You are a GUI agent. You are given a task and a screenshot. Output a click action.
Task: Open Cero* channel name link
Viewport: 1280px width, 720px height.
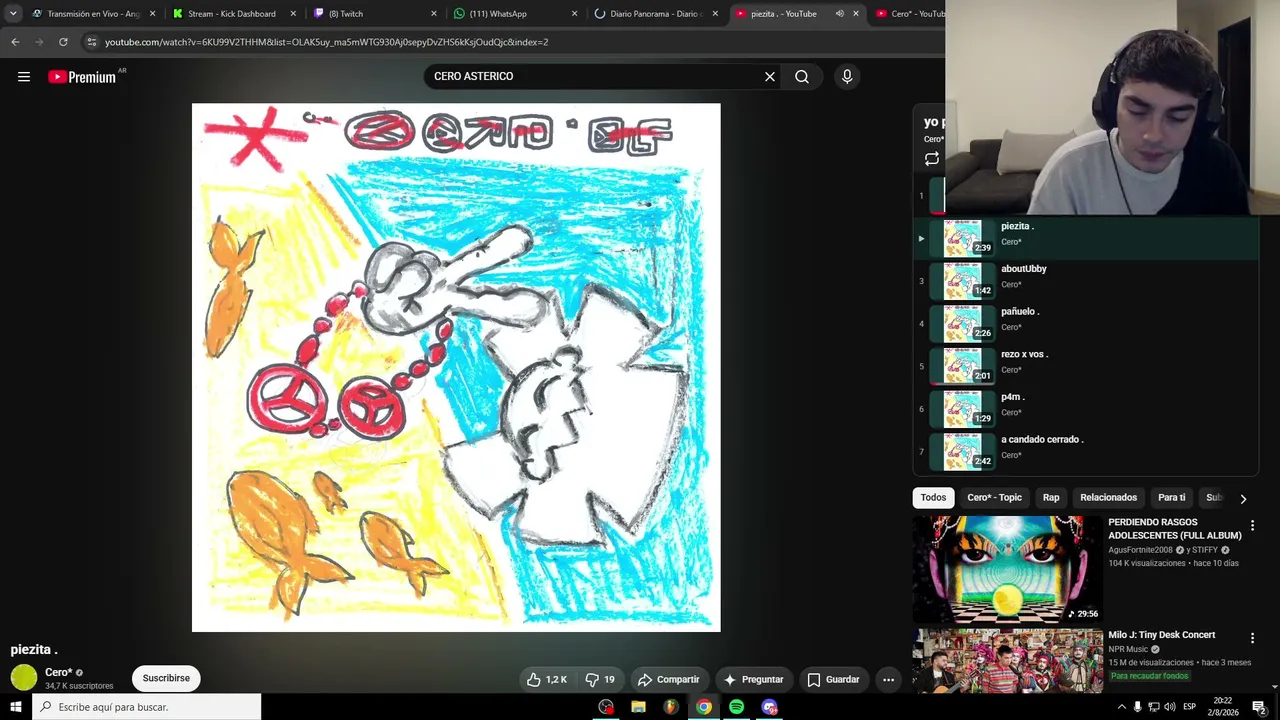(58, 672)
